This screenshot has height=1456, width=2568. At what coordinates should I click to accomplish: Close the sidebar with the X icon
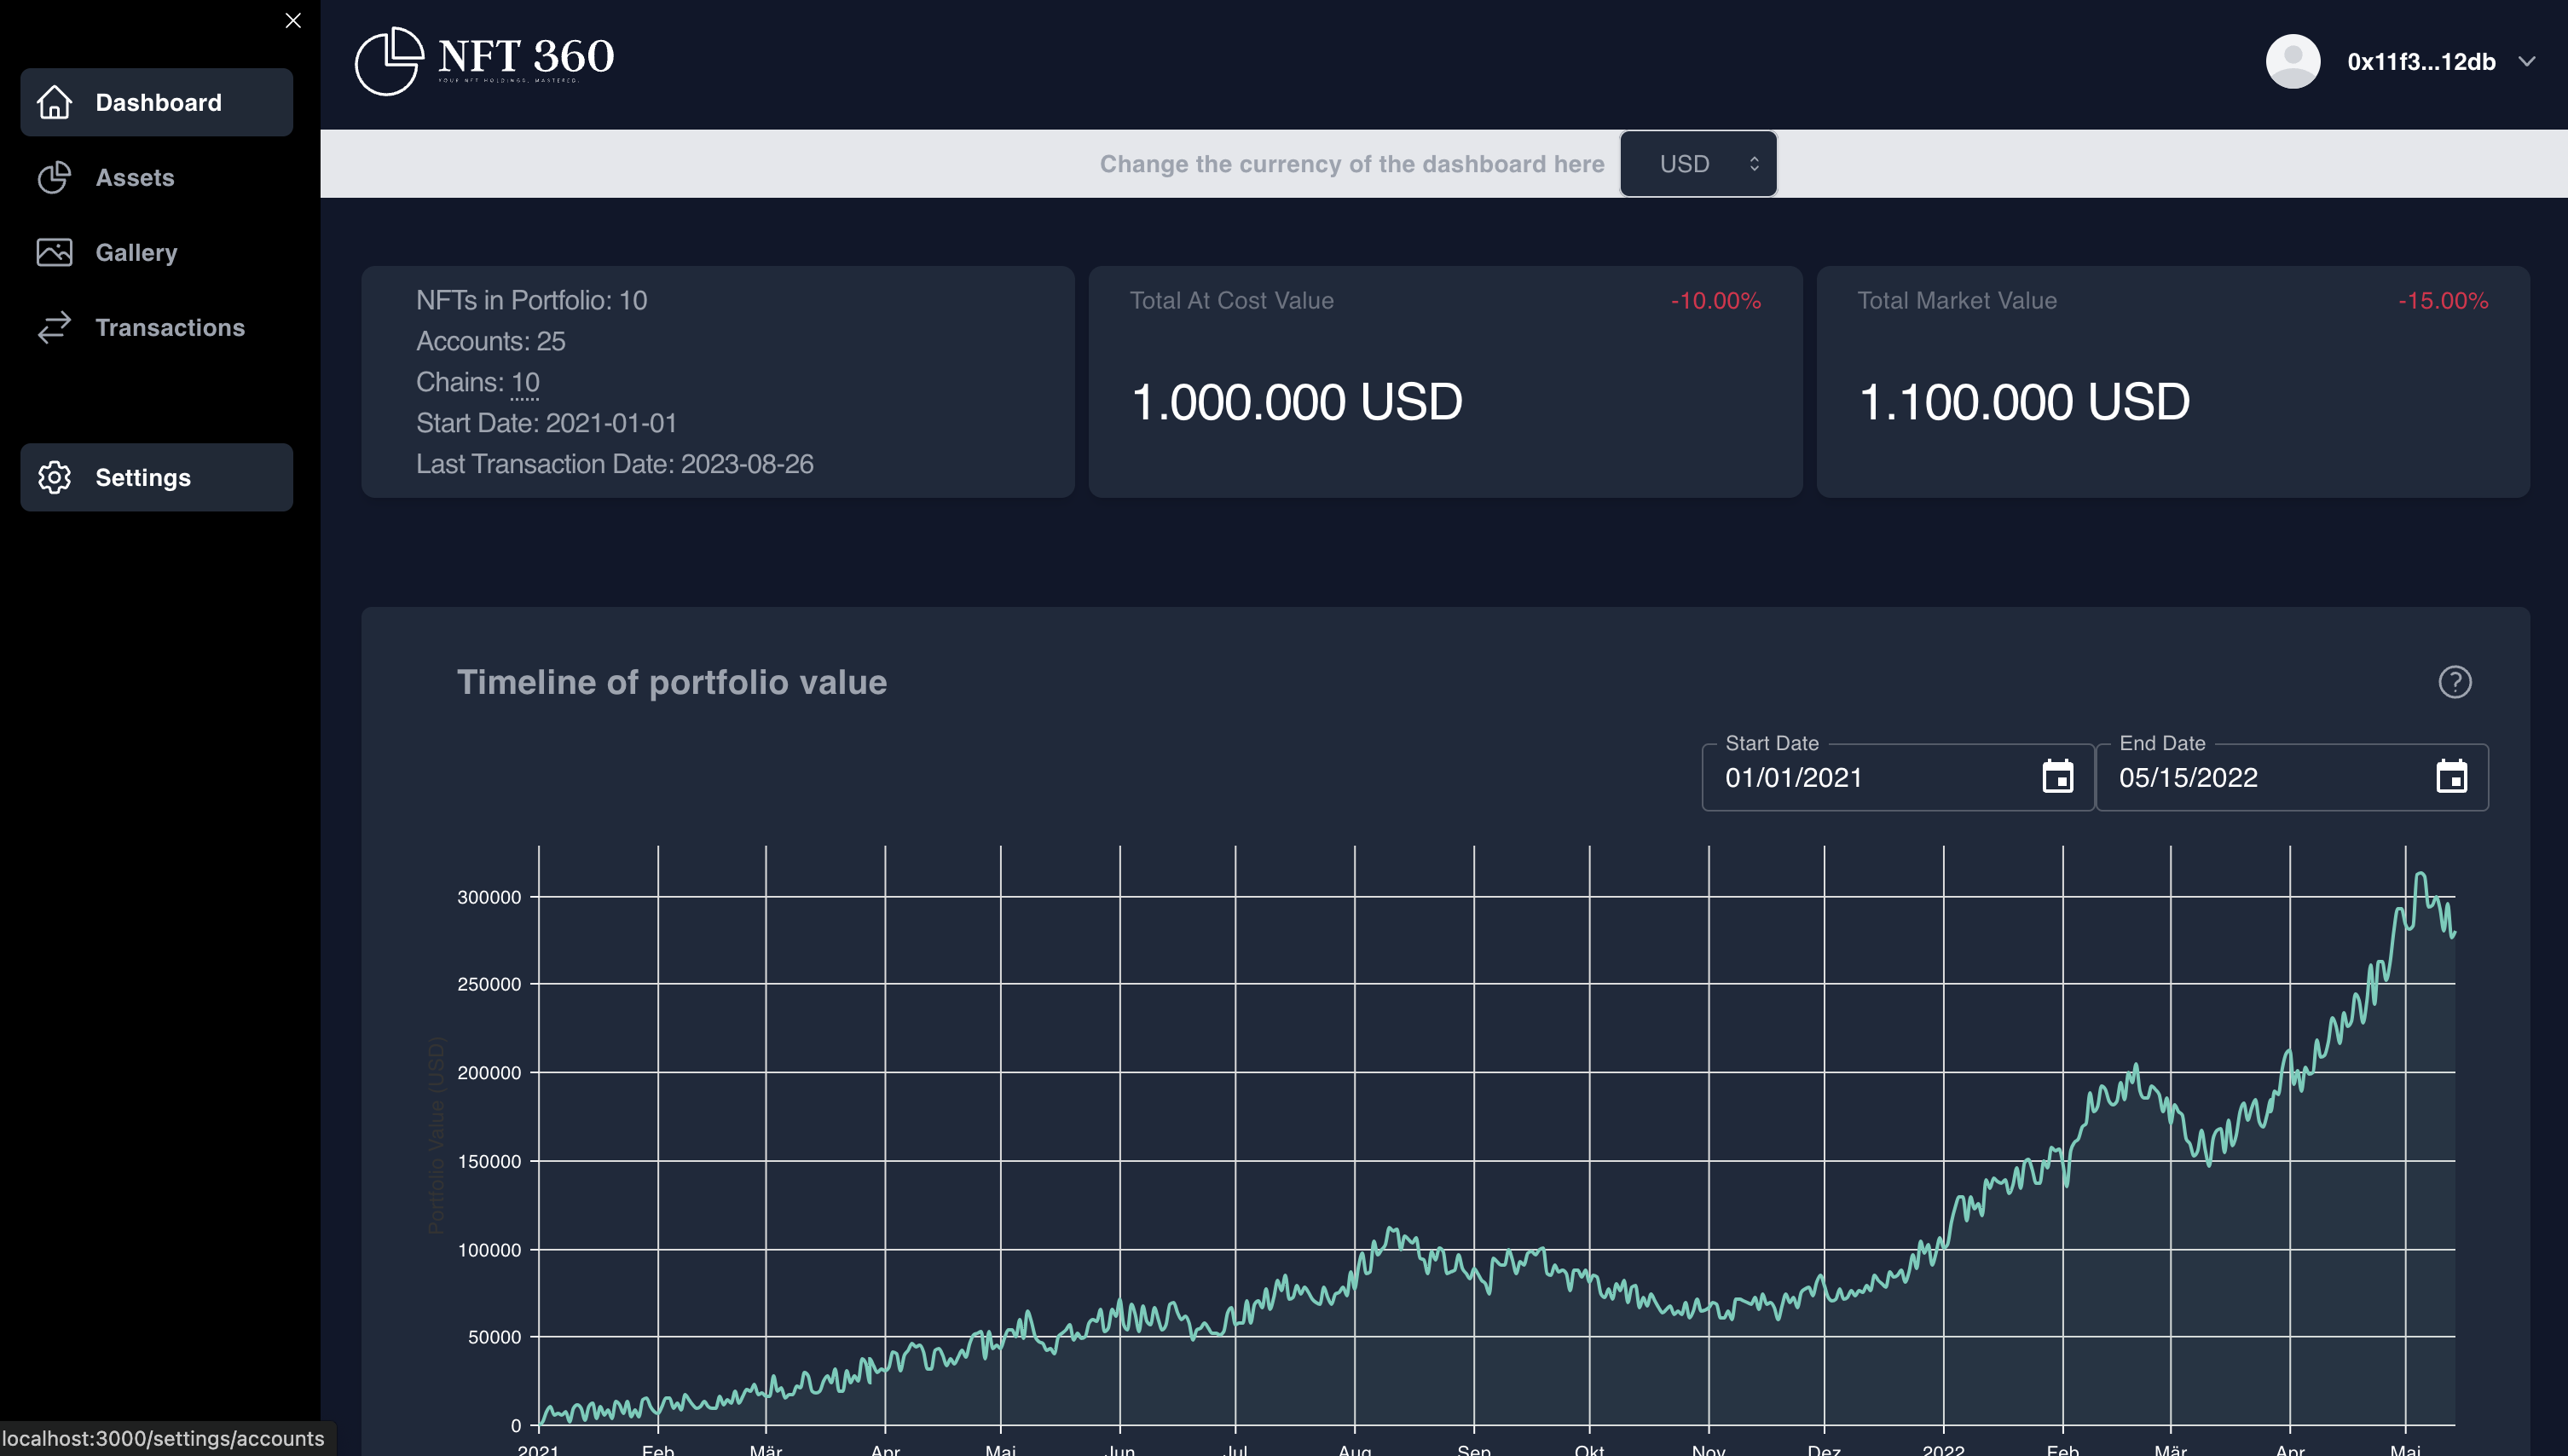[x=293, y=20]
